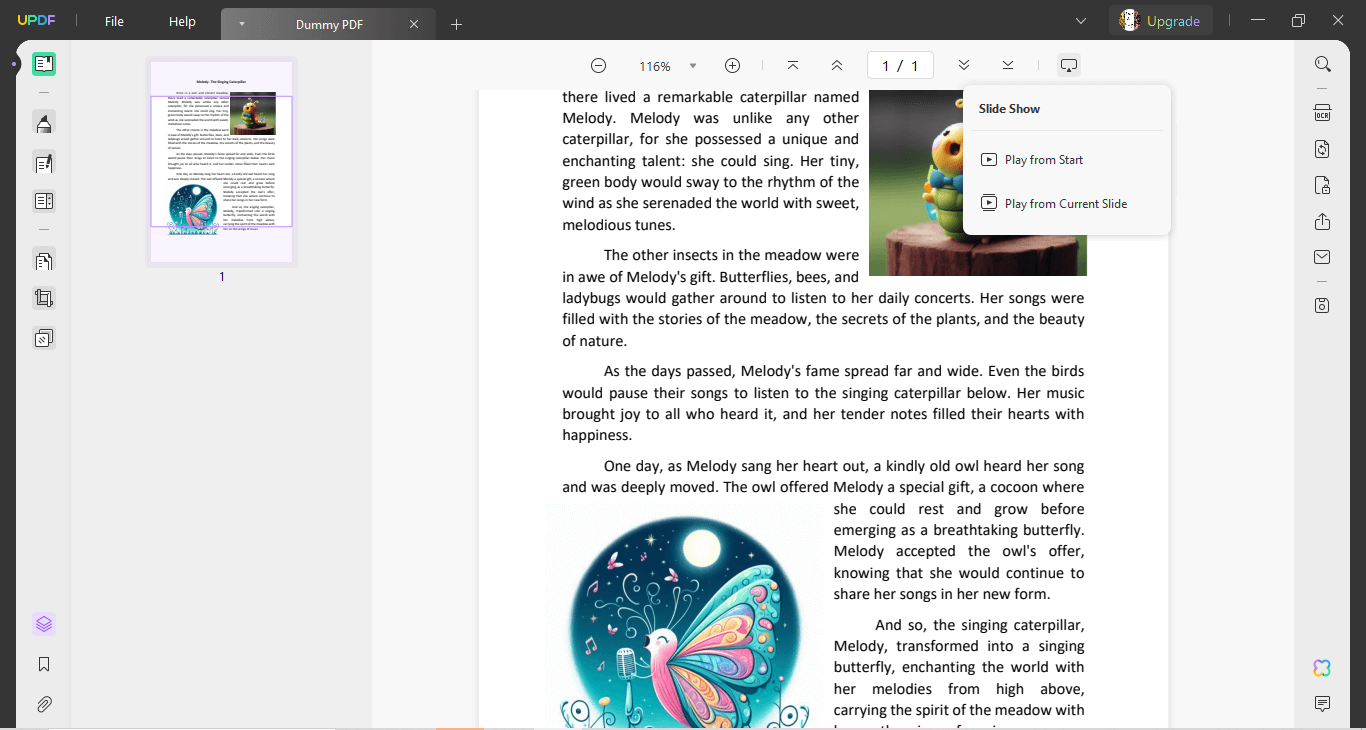1366x730 pixels.
Task: Open the zoom percentage dropdown
Action: pyautogui.click(x=691, y=65)
